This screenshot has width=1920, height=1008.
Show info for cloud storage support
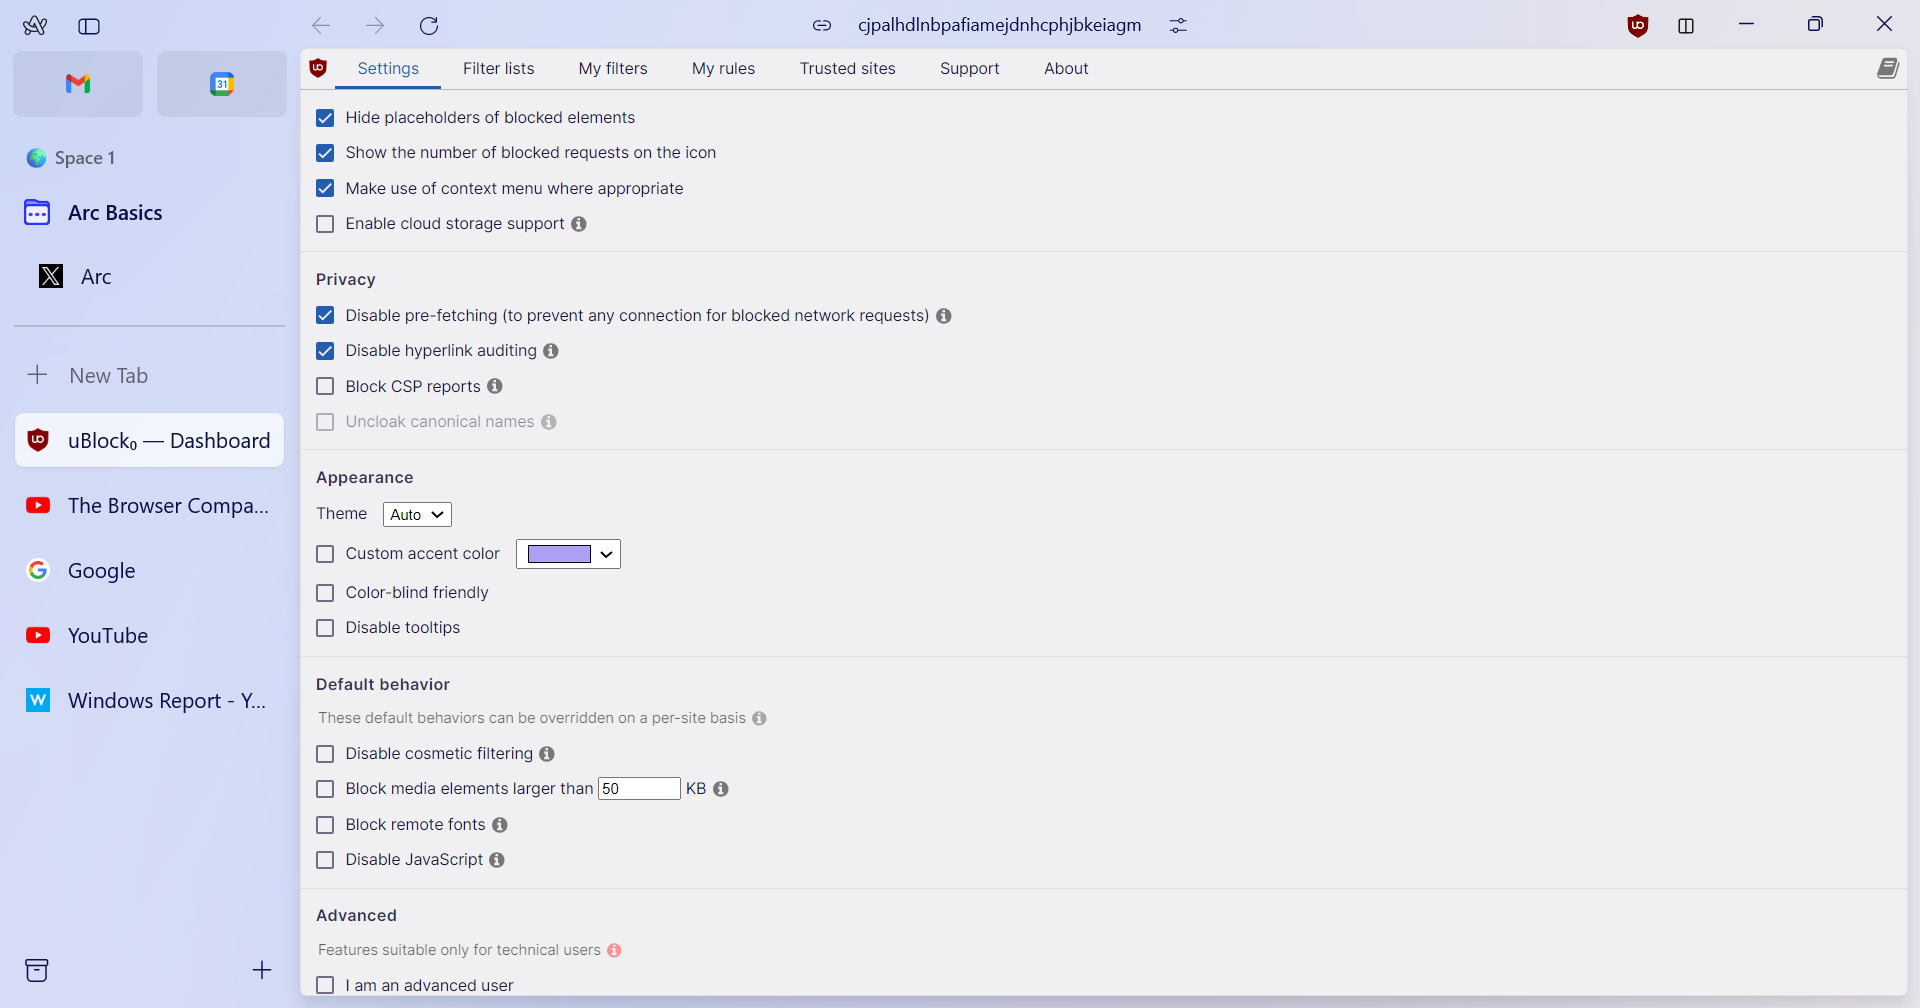pos(579,224)
